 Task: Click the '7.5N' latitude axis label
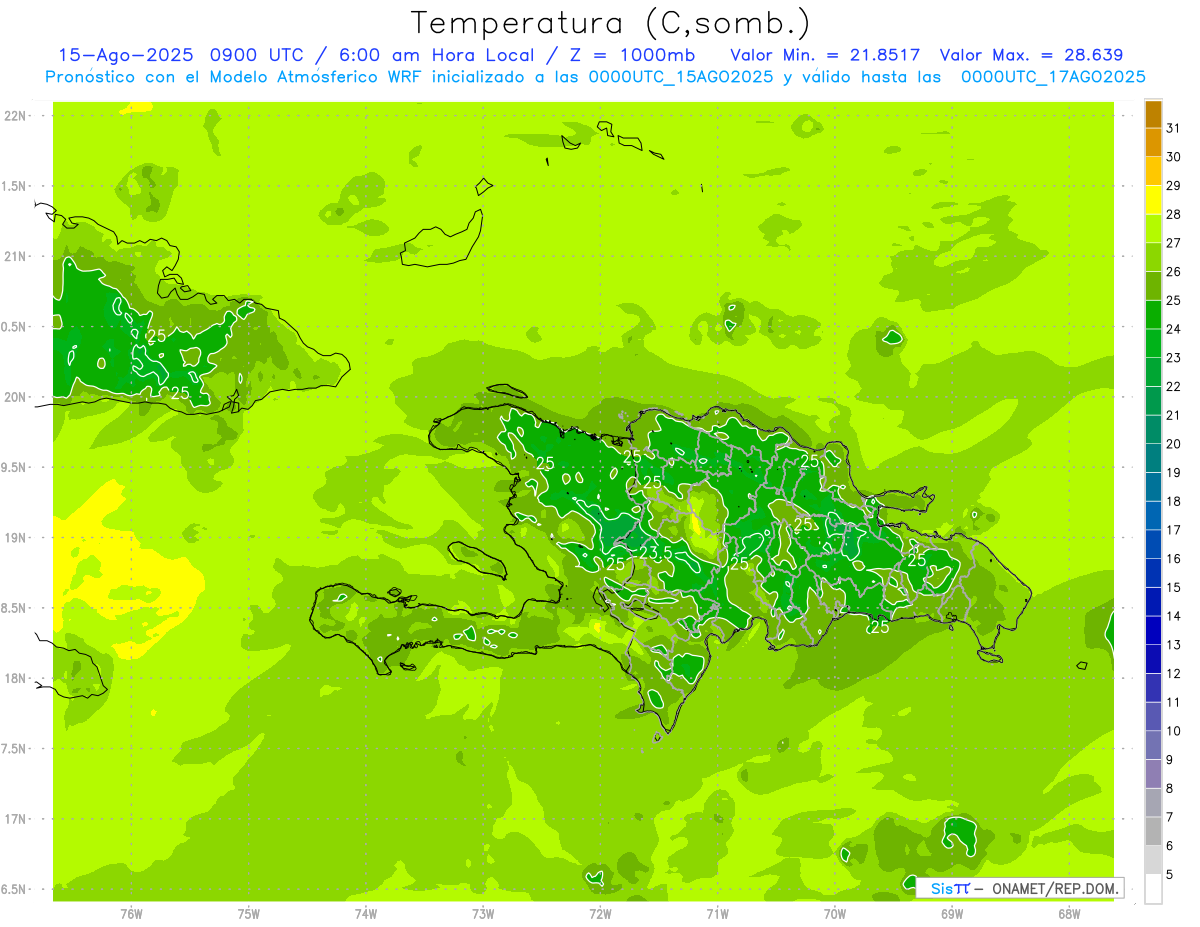(15, 748)
